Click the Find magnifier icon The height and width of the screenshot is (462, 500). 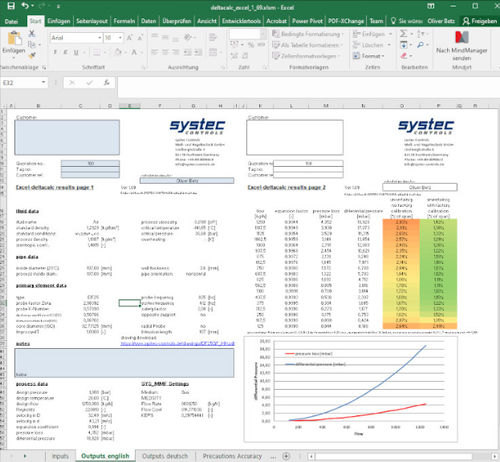click(x=421, y=45)
